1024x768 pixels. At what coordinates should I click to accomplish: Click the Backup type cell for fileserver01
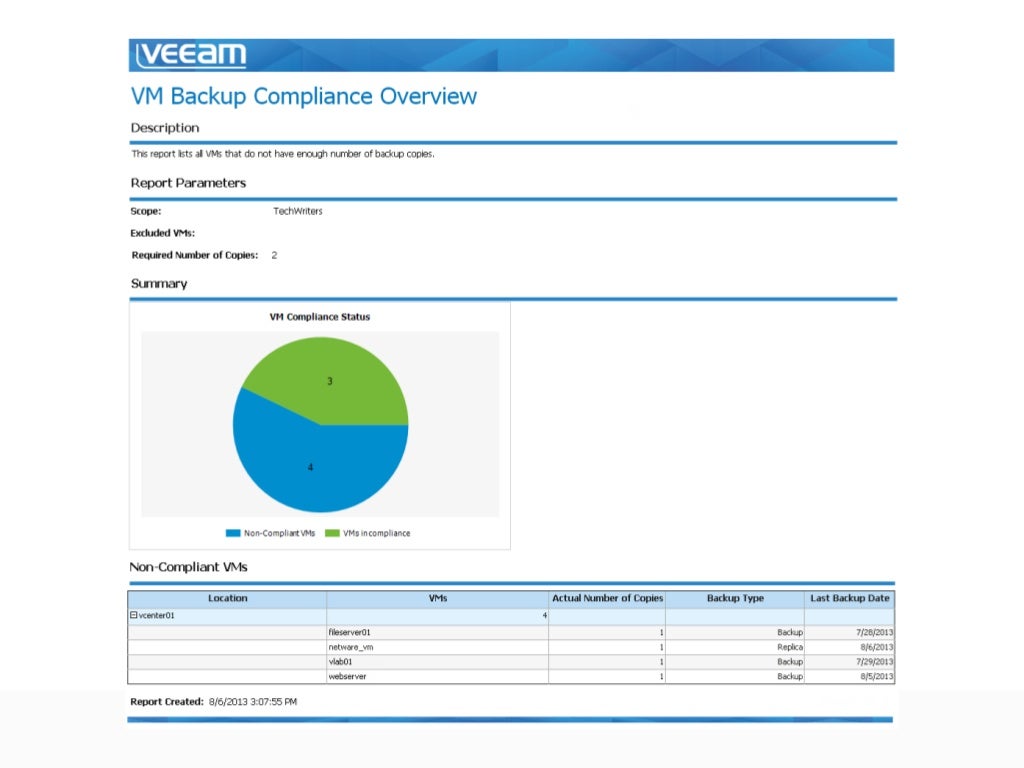[x=735, y=632]
